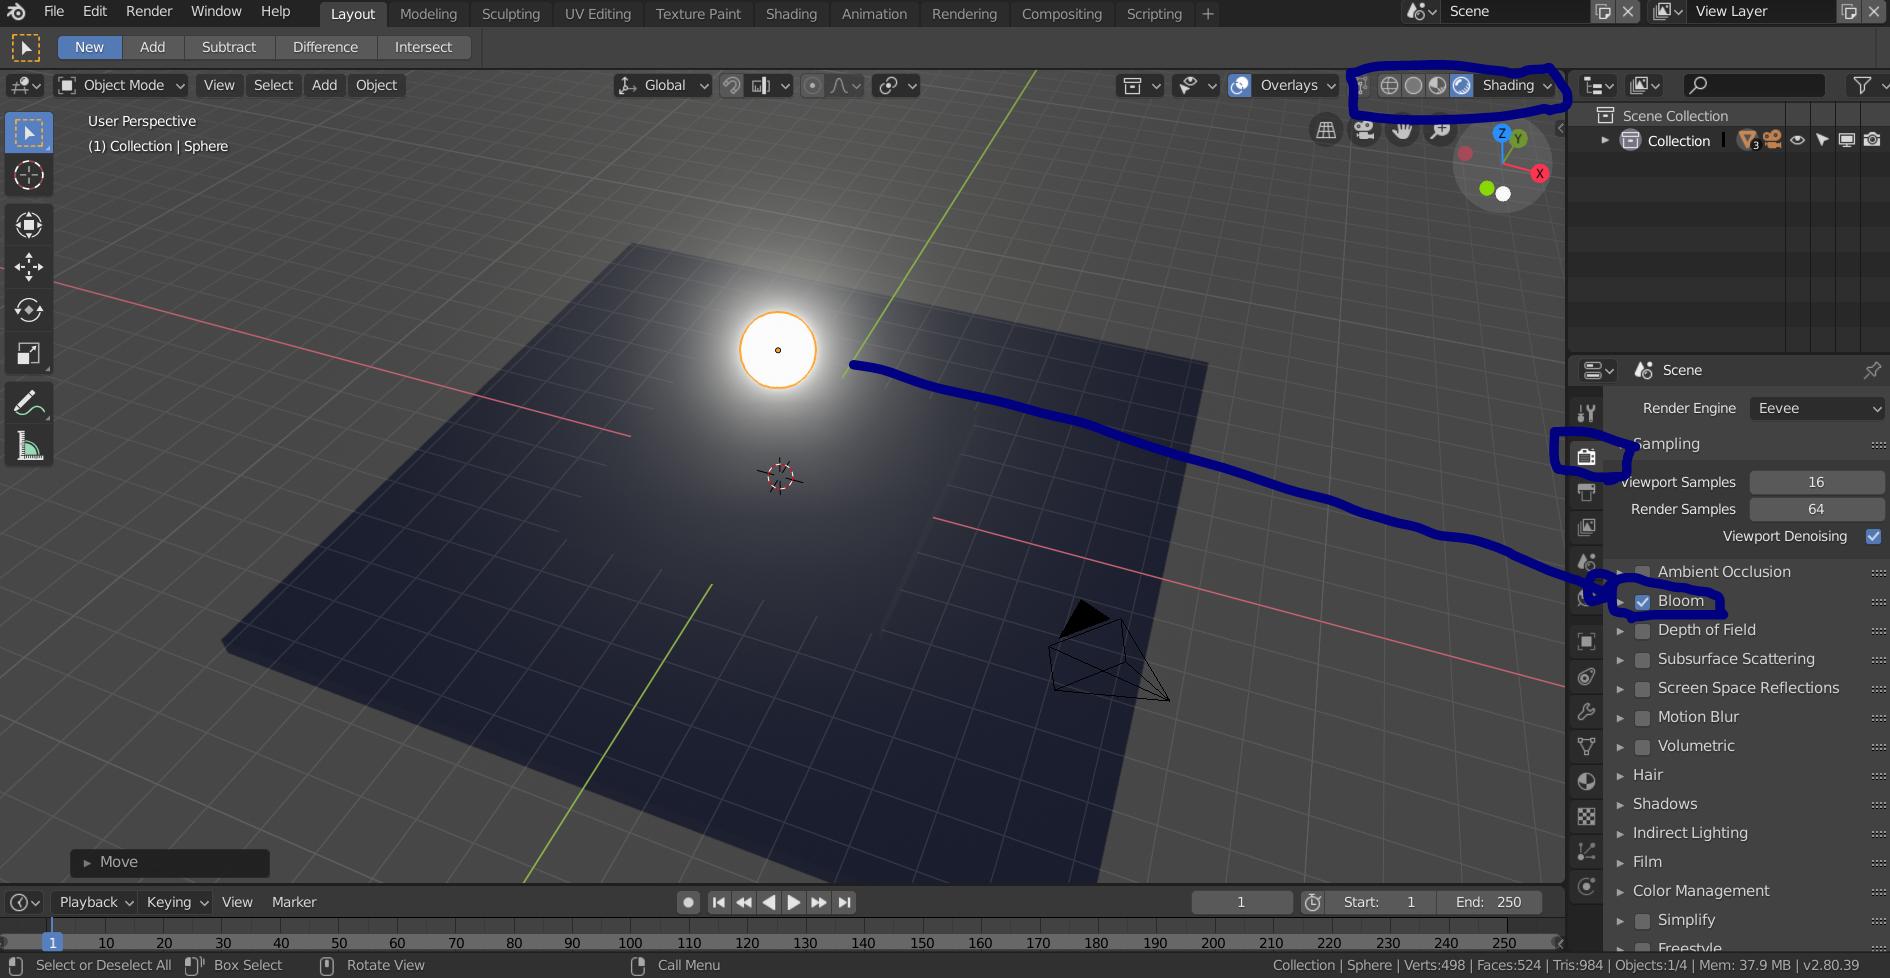Open Output properties tab with printer icon
The width and height of the screenshot is (1890, 978).
pyautogui.click(x=1586, y=492)
